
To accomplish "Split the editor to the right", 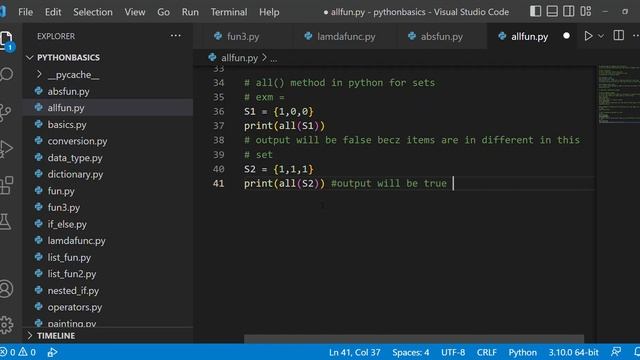I will click(618, 36).
